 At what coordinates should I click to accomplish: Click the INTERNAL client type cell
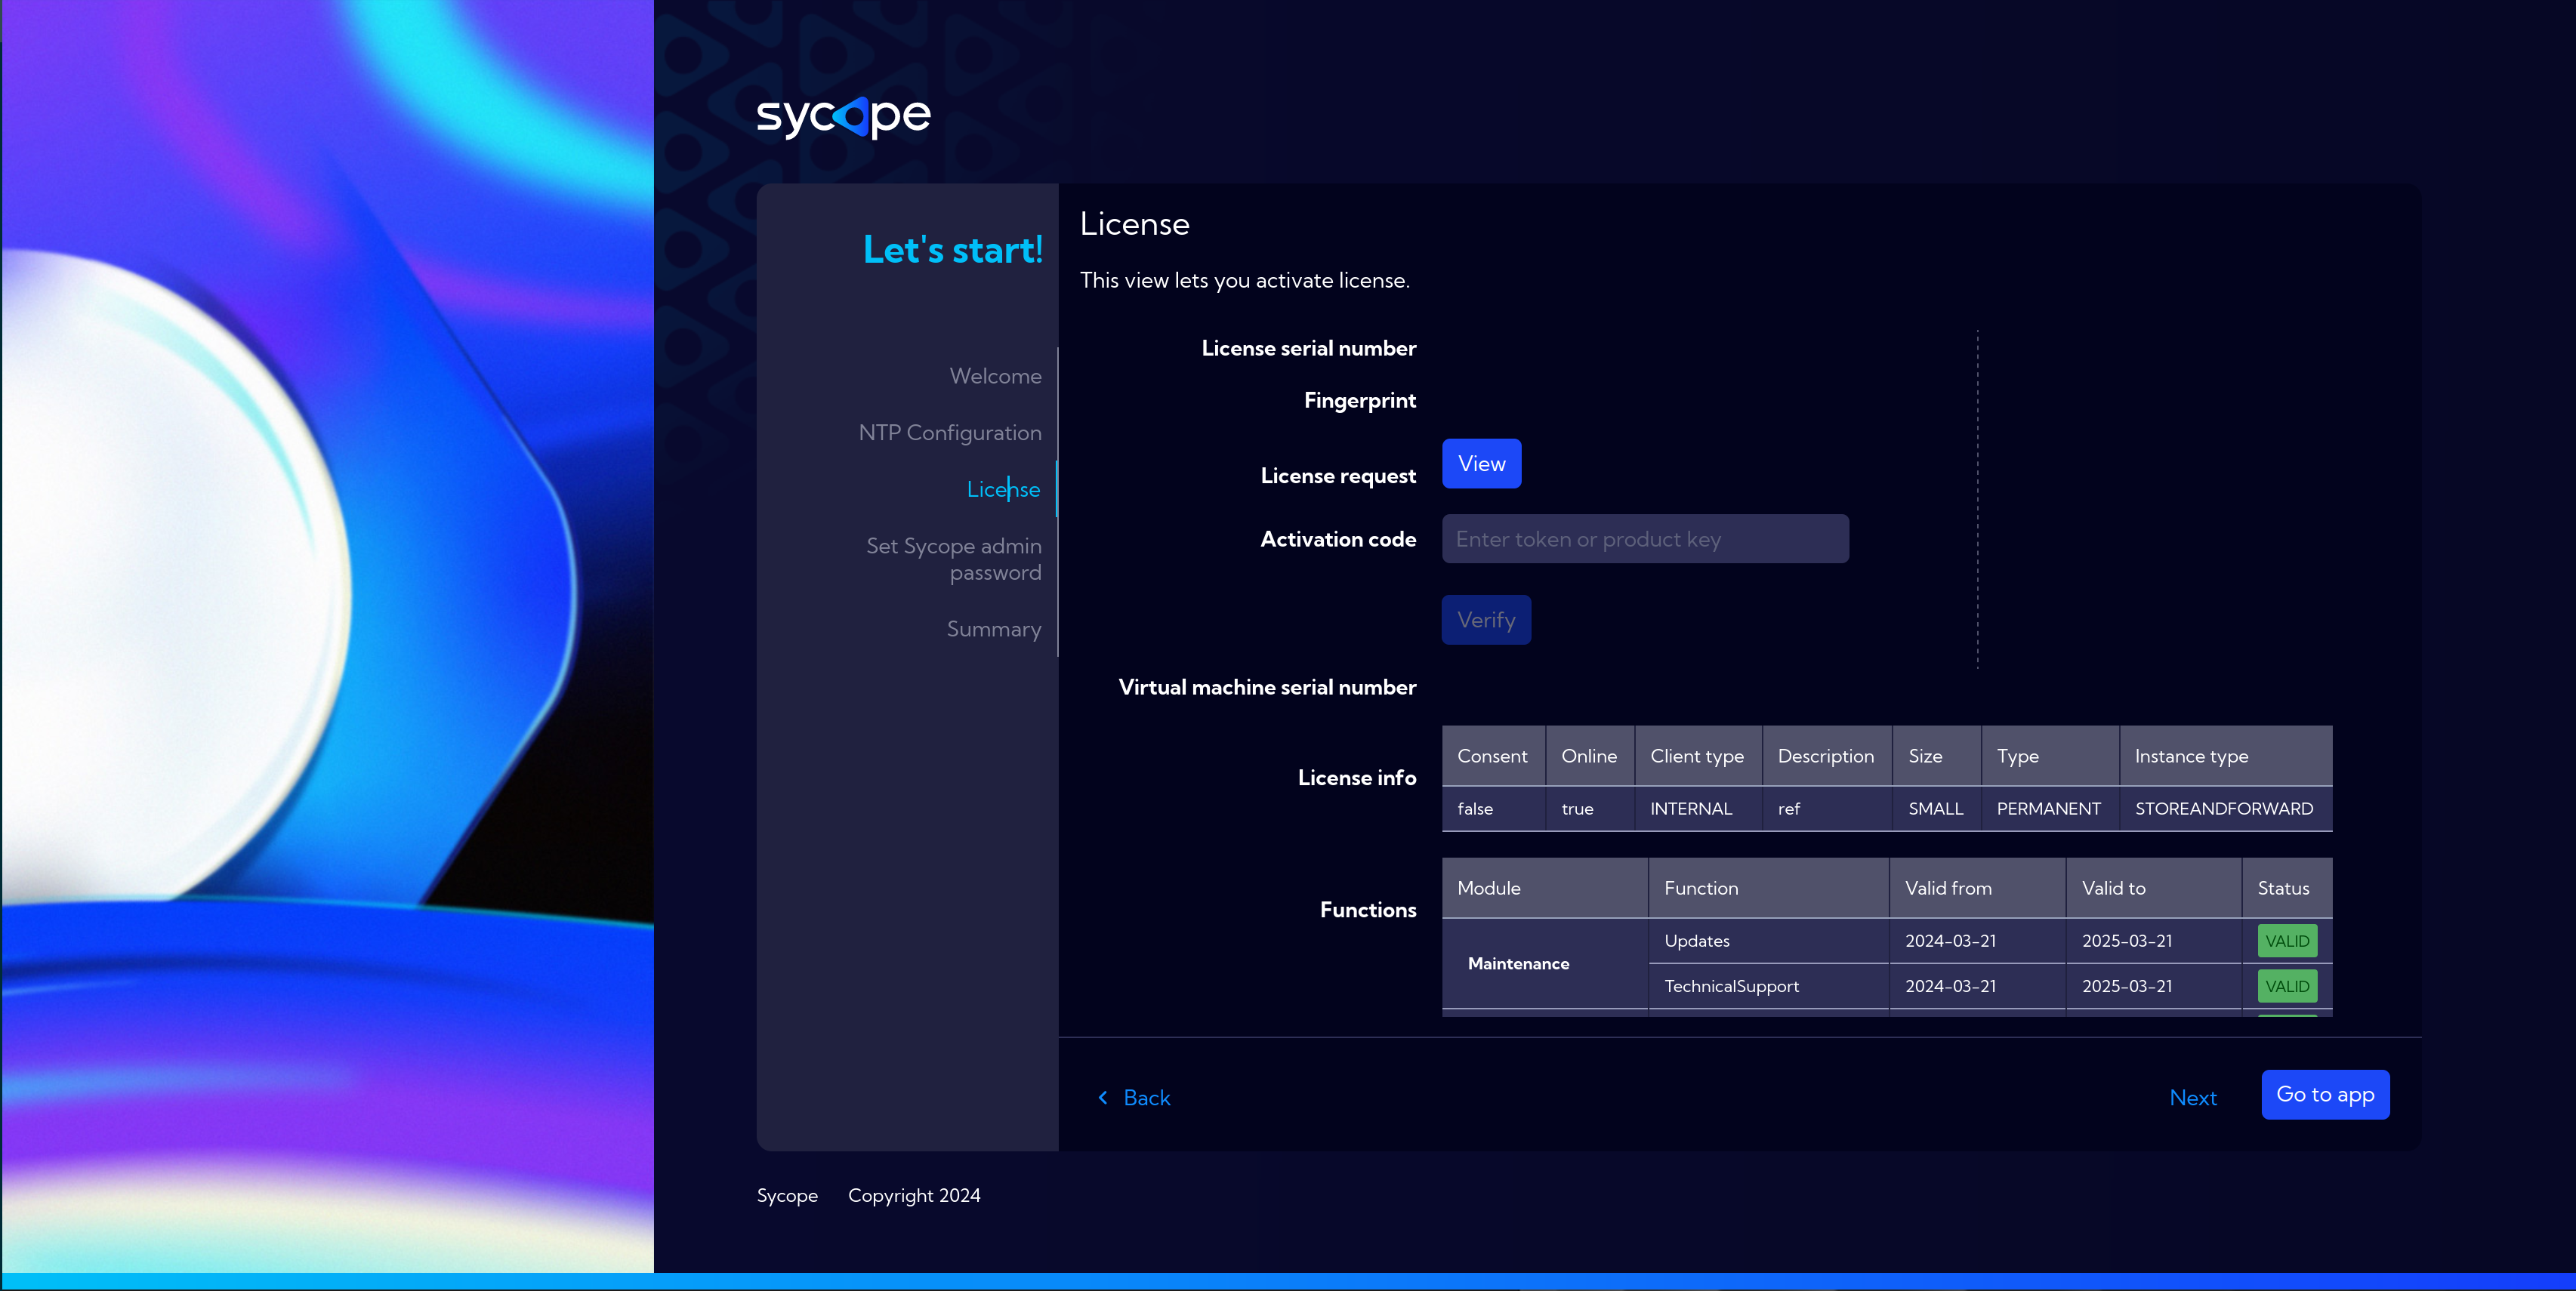coord(1697,808)
